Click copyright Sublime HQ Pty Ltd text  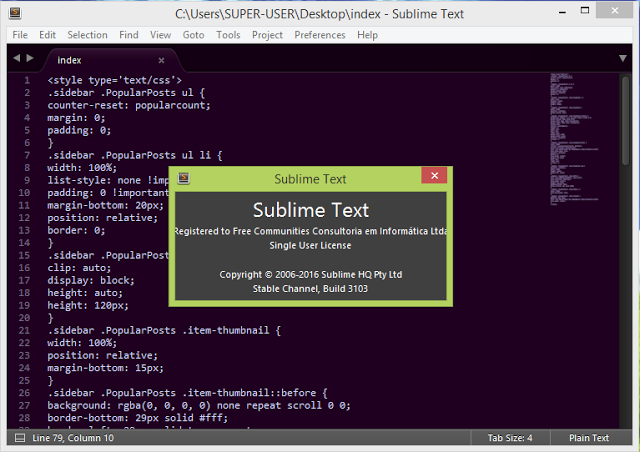tap(311, 275)
